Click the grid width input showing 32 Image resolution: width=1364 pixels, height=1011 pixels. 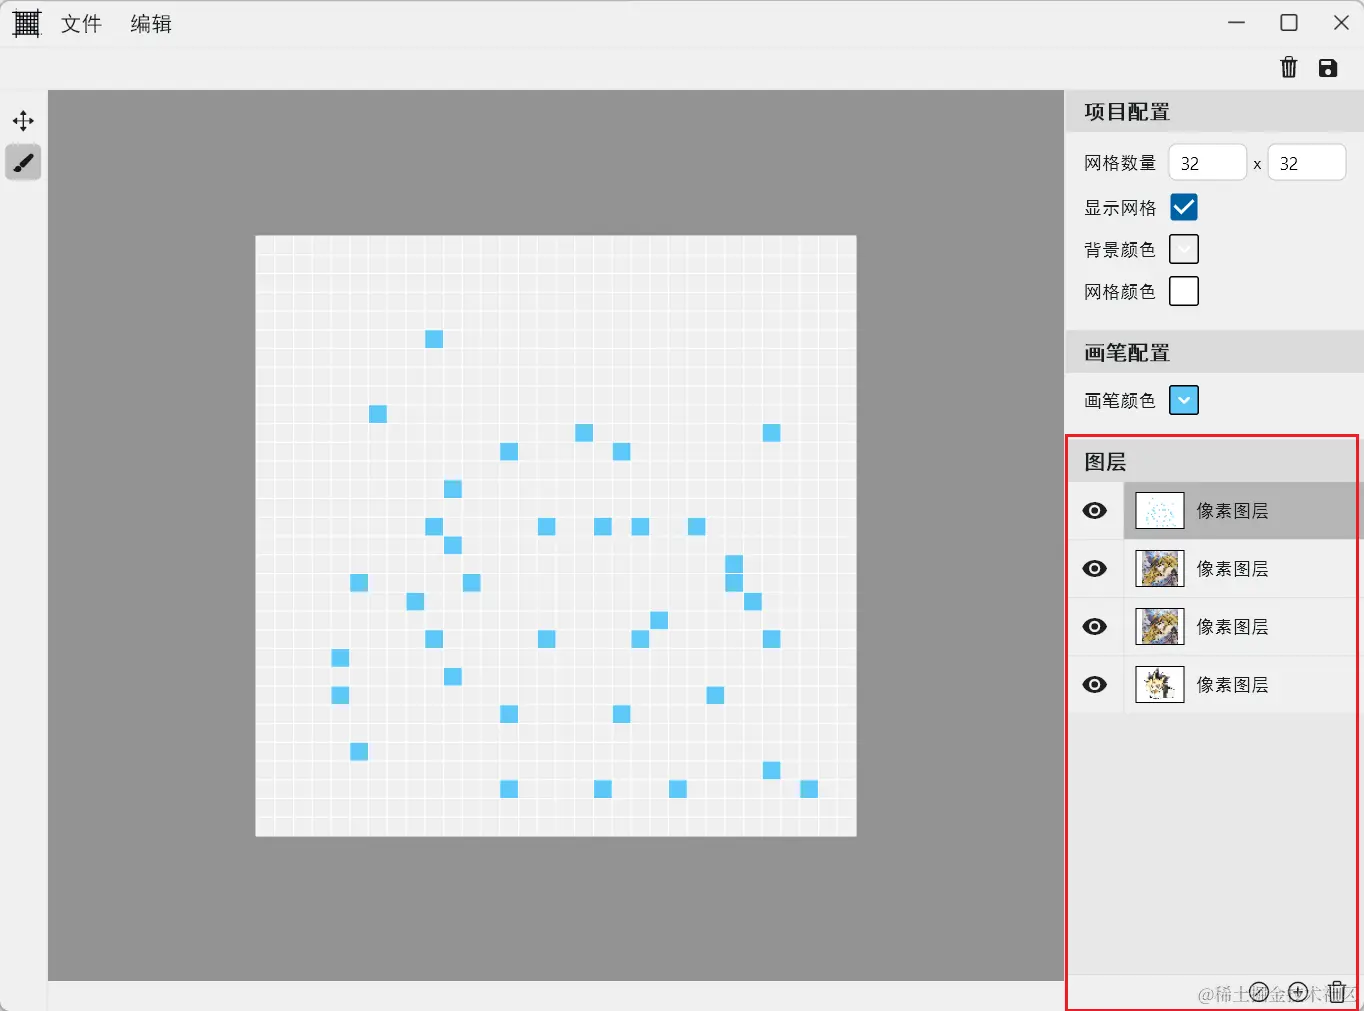tap(1207, 163)
